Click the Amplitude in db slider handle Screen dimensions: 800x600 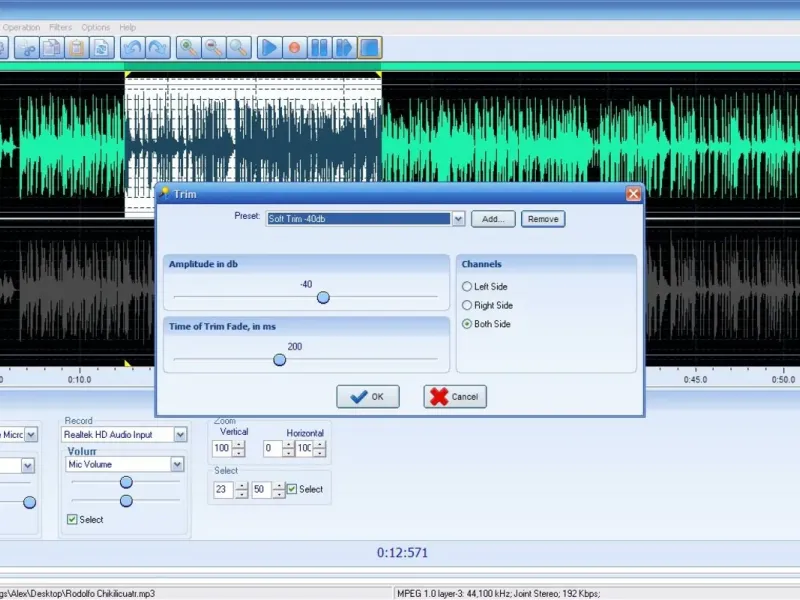[x=323, y=297]
